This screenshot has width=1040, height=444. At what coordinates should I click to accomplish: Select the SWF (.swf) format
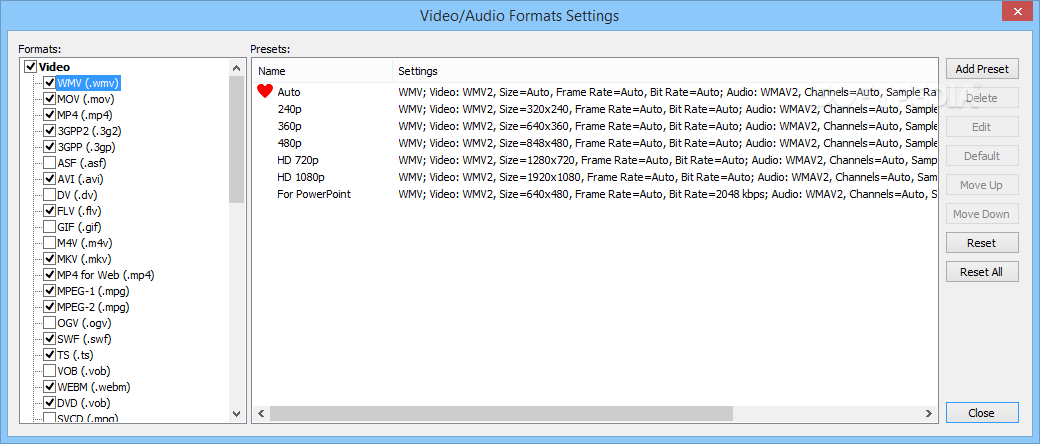click(x=84, y=339)
